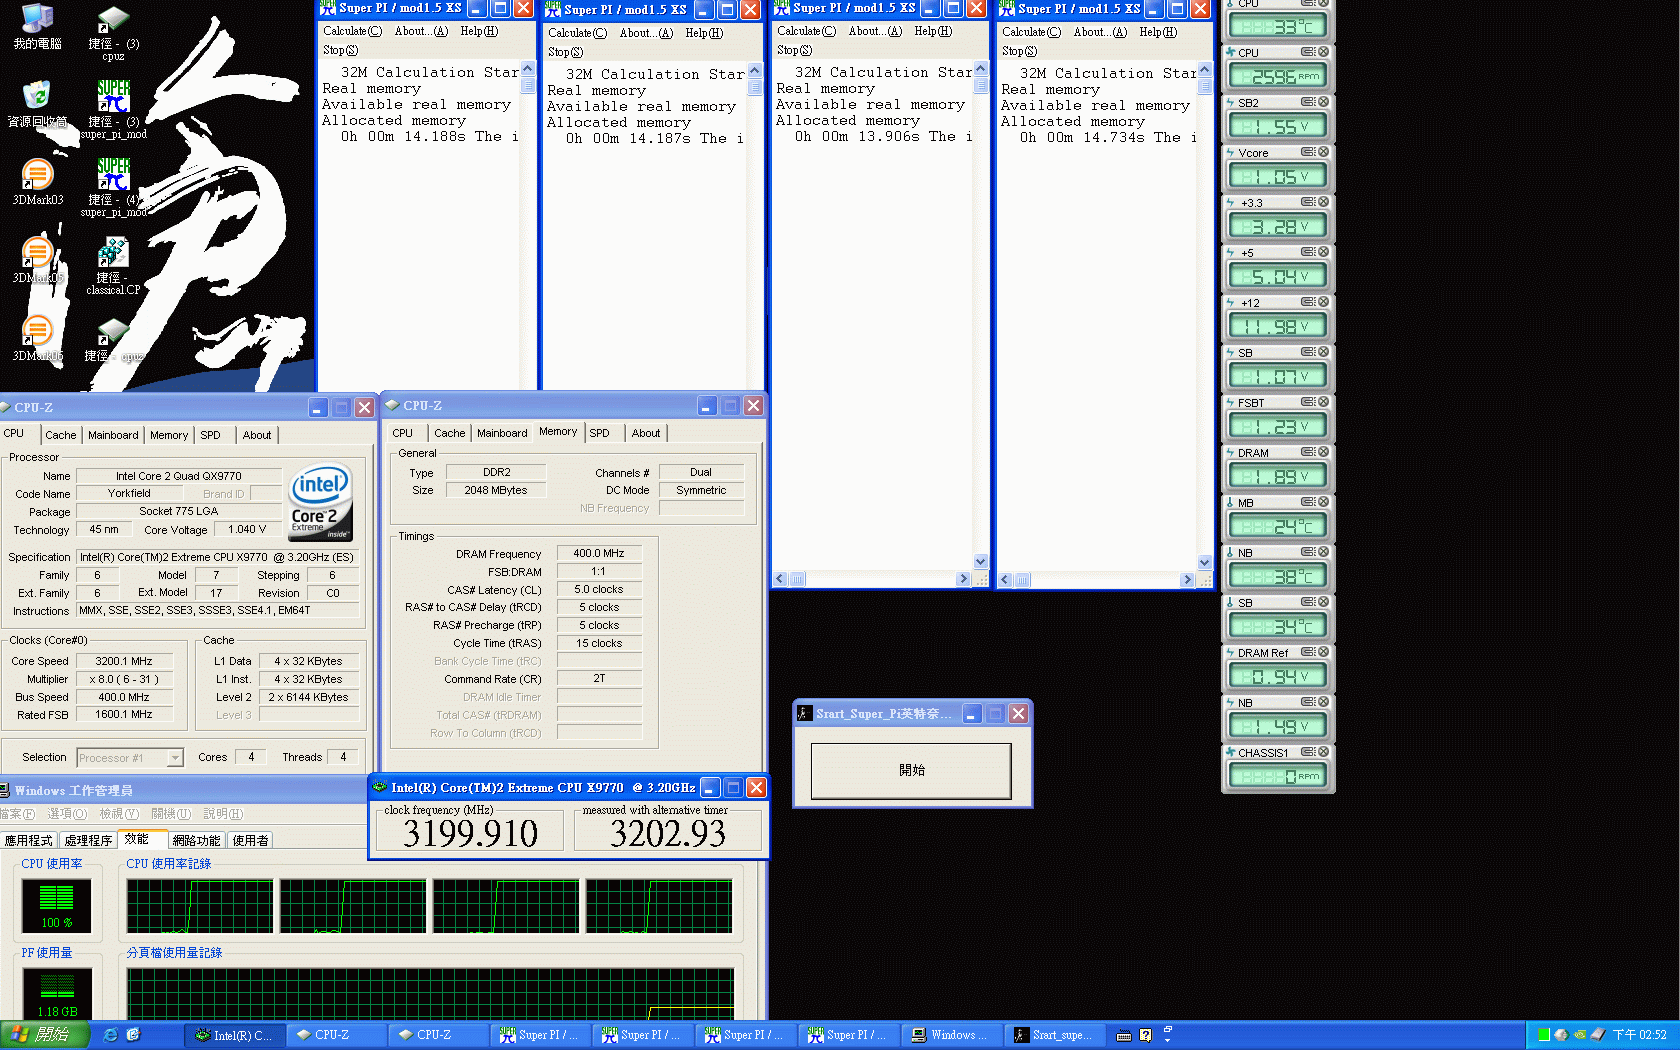This screenshot has height=1050, width=1680.
Task: Open the About tab in the right CPU-Z window
Action: point(646,433)
